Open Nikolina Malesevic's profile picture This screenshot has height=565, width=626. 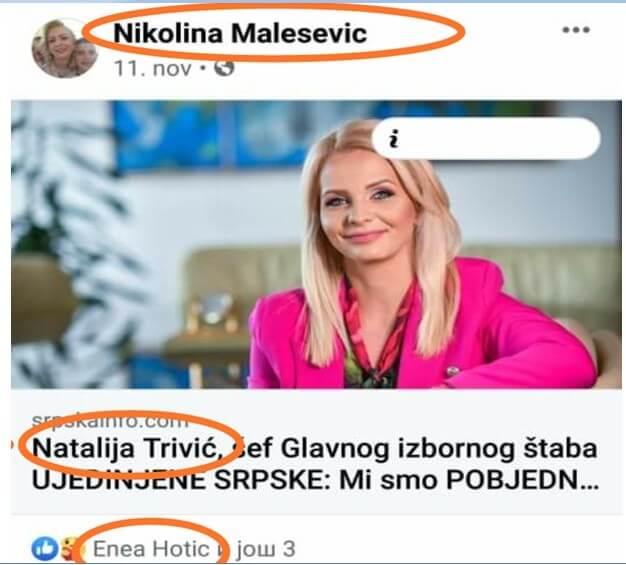[x=65, y=48]
